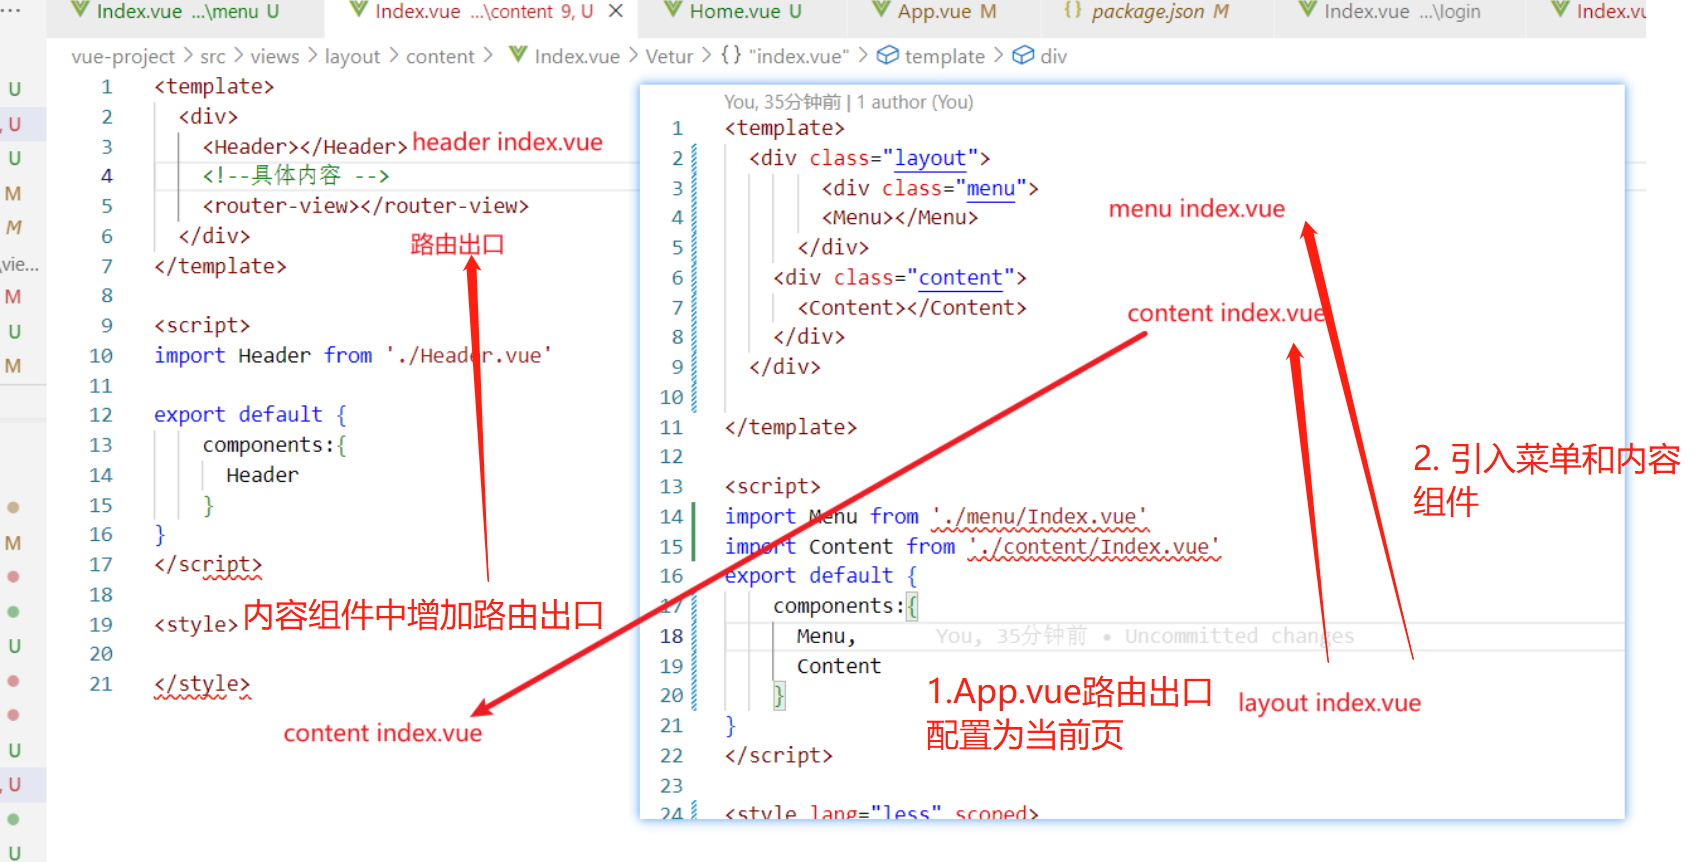This screenshot has height=862, width=1704.
Task: Open the Index.vue login tab
Action: [x=1389, y=12]
